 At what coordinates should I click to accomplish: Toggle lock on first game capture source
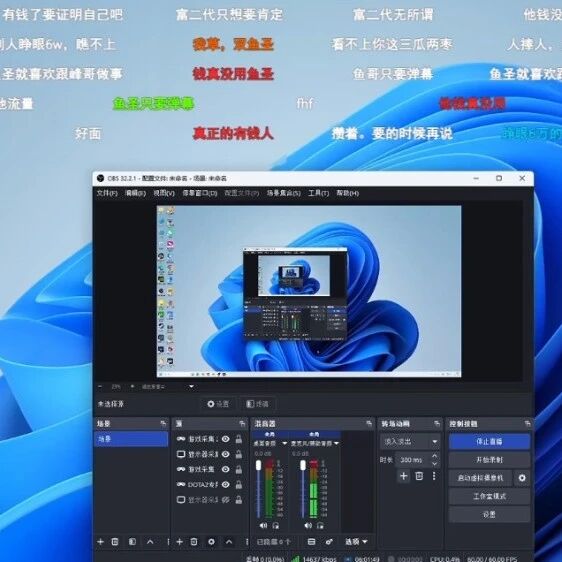coord(238,439)
